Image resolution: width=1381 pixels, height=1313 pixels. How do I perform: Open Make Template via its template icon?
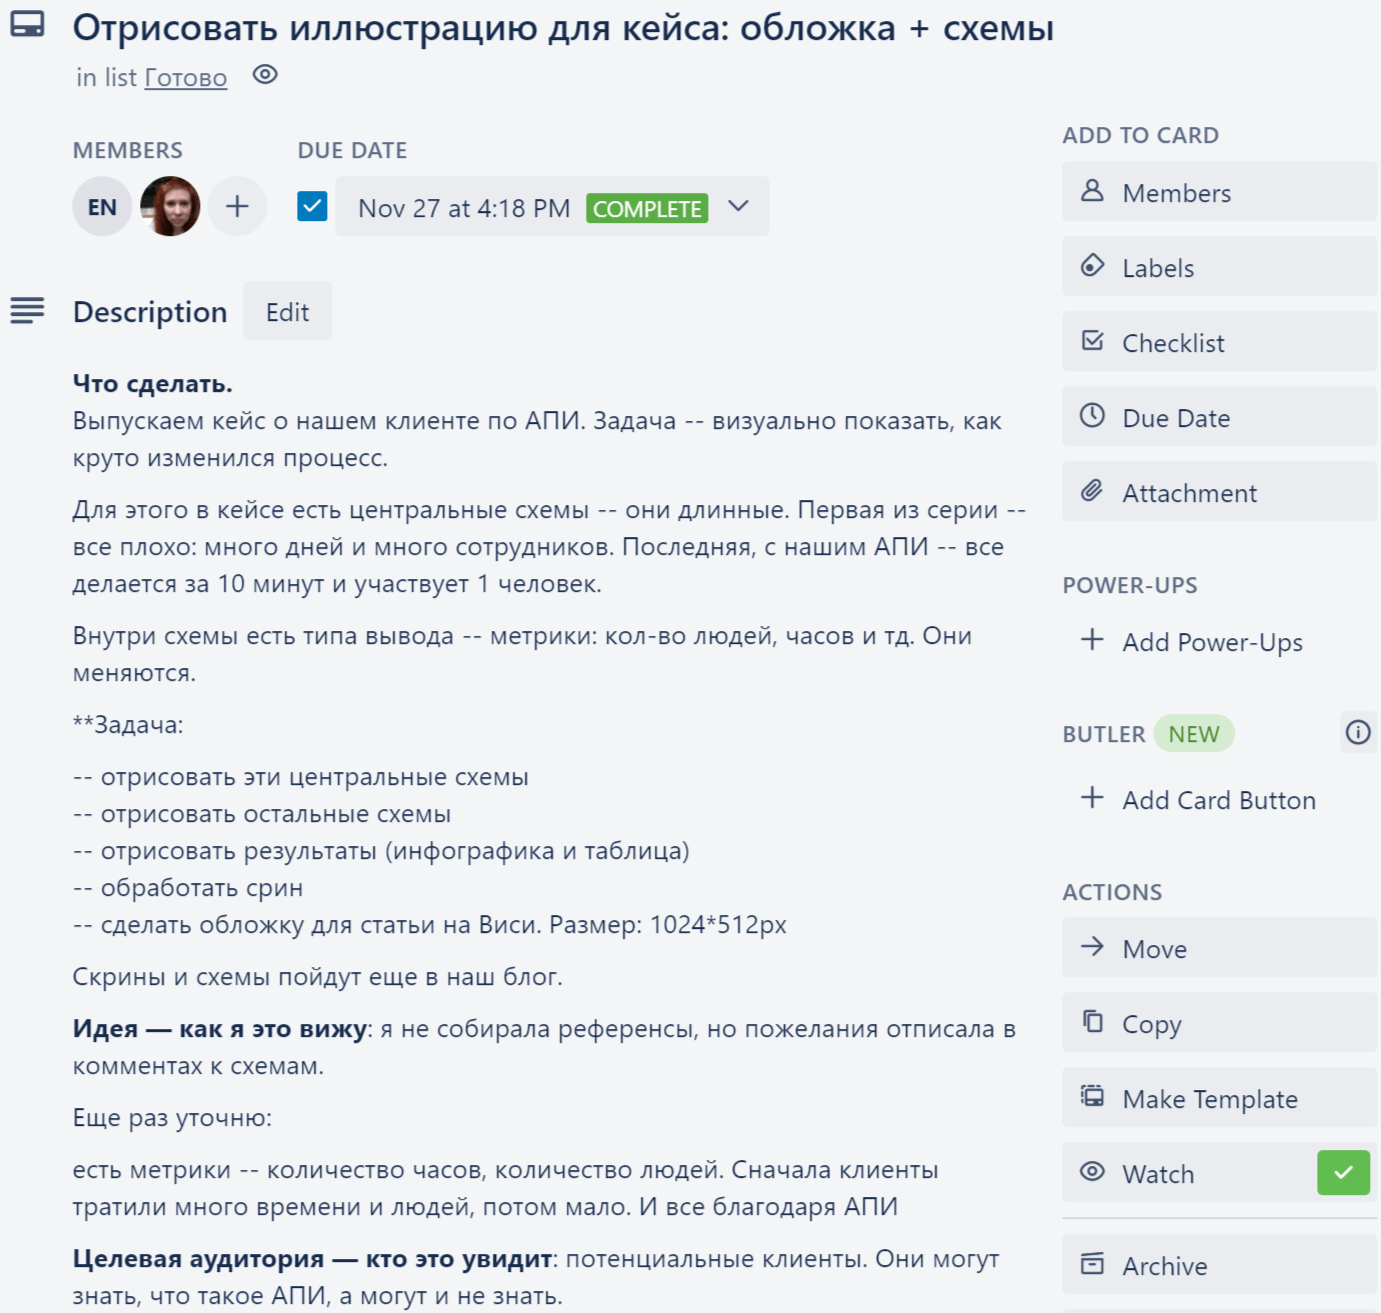pyautogui.click(x=1093, y=1097)
